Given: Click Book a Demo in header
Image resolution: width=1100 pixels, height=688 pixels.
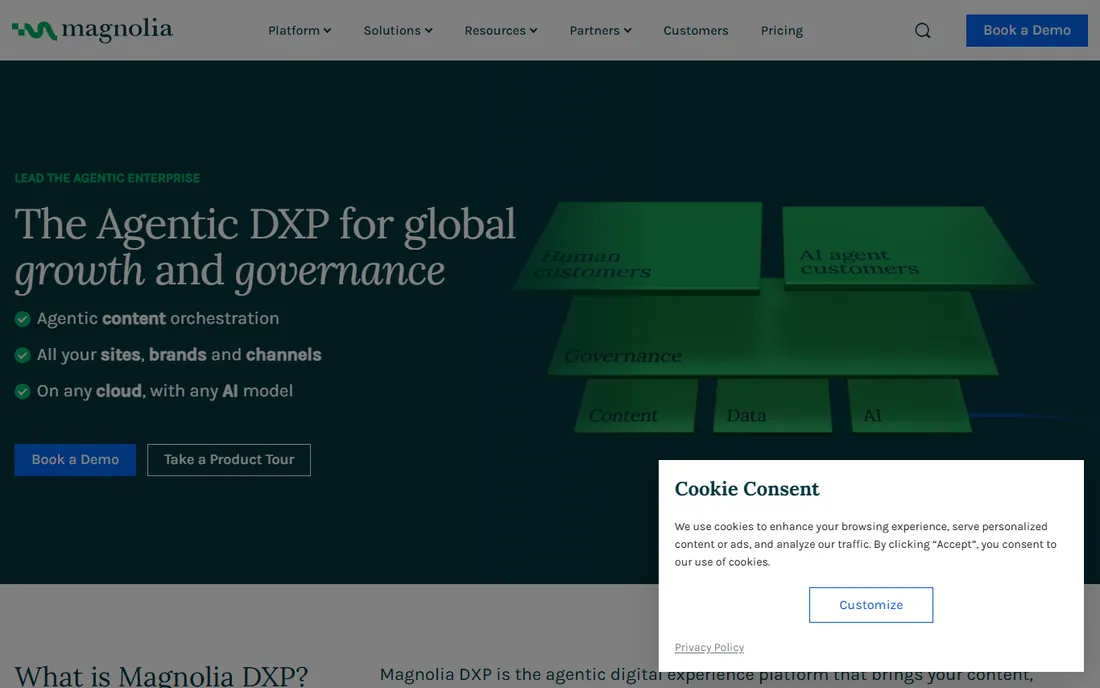Looking at the screenshot, I should point(1026,30).
